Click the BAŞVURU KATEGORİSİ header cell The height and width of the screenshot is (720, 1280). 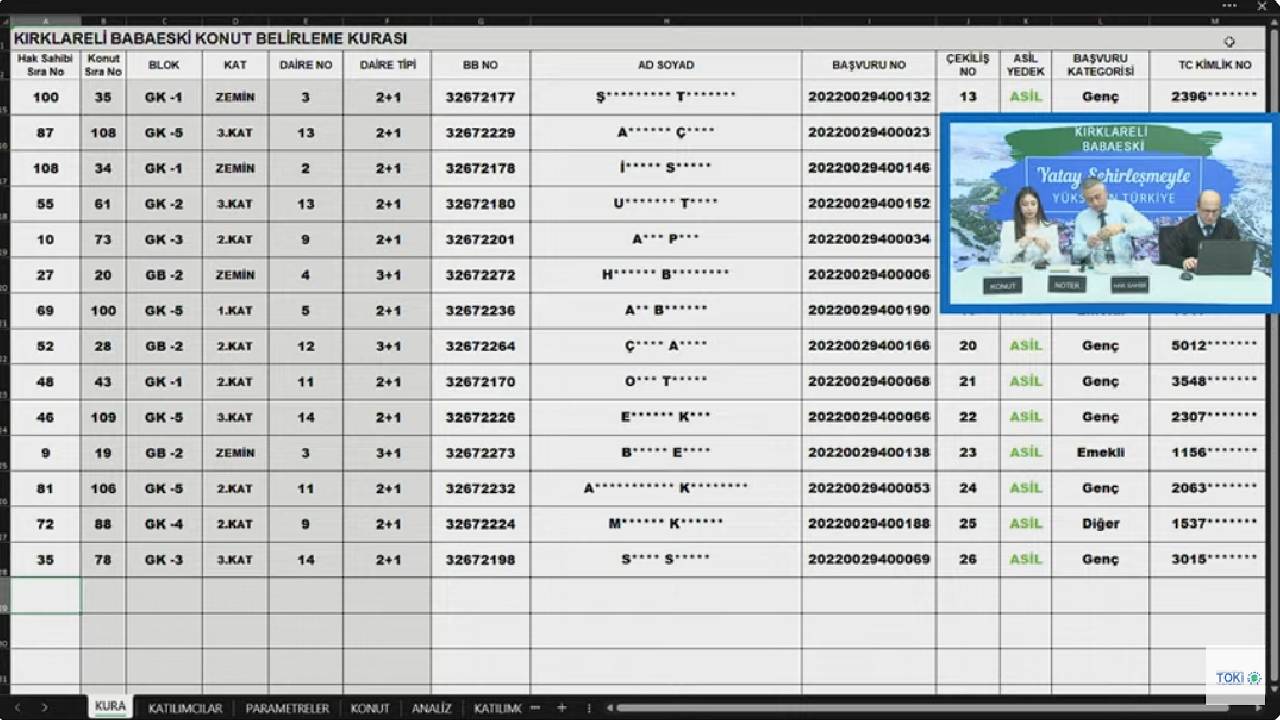click(1100, 65)
